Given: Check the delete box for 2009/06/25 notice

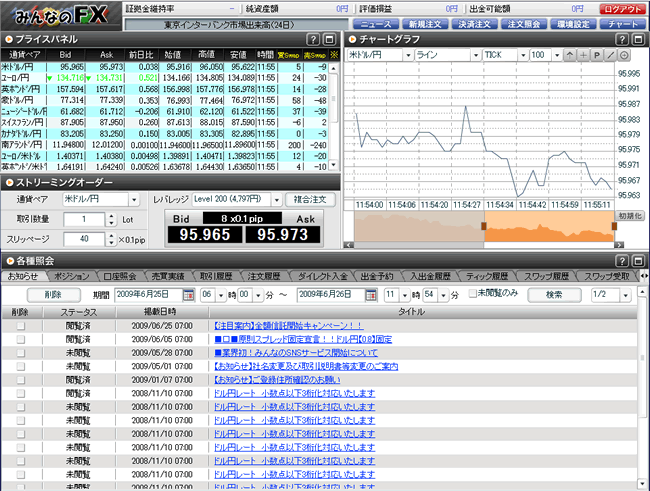Looking at the screenshot, I should tap(20, 326).
